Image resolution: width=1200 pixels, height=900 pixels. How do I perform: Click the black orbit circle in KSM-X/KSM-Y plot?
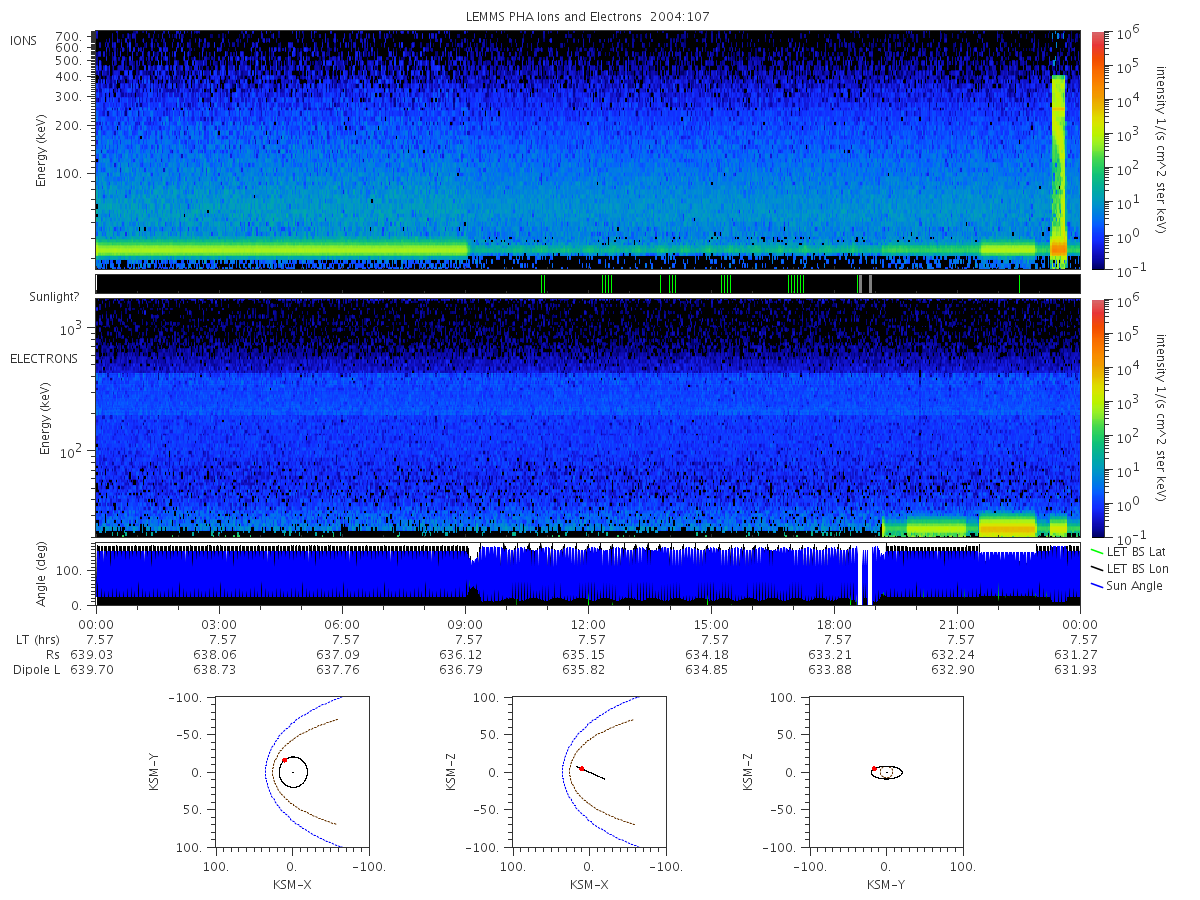click(293, 772)
